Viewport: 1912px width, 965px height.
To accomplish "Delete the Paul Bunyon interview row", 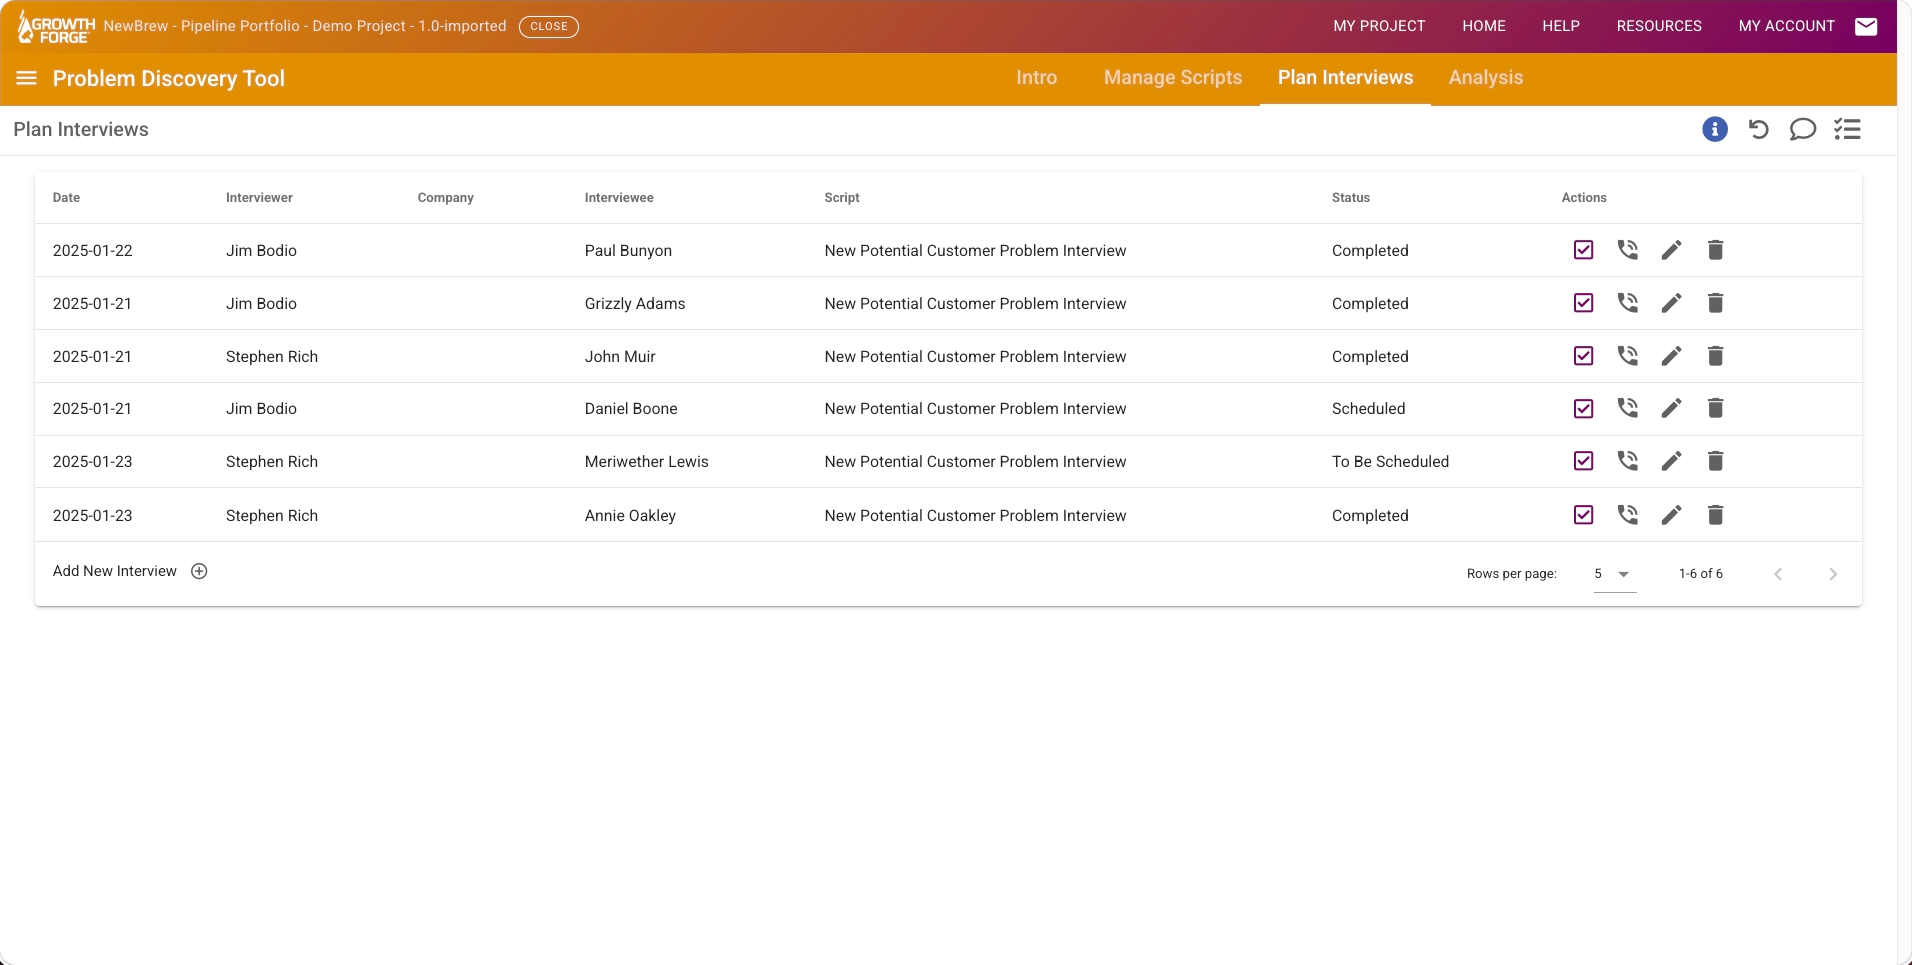I will point(1716,250).
